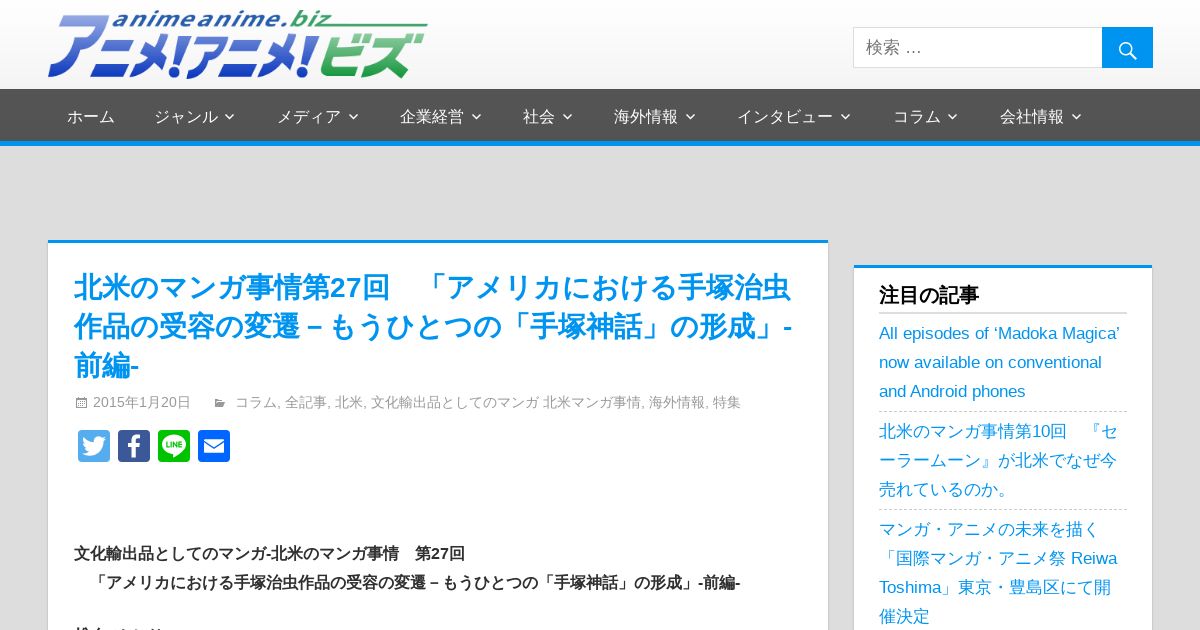Open 国際マンガ・アニメ祭 Reiwa Toshima sidebar article
Screen dimensions: 1200x630
click(x=998, y=573)
